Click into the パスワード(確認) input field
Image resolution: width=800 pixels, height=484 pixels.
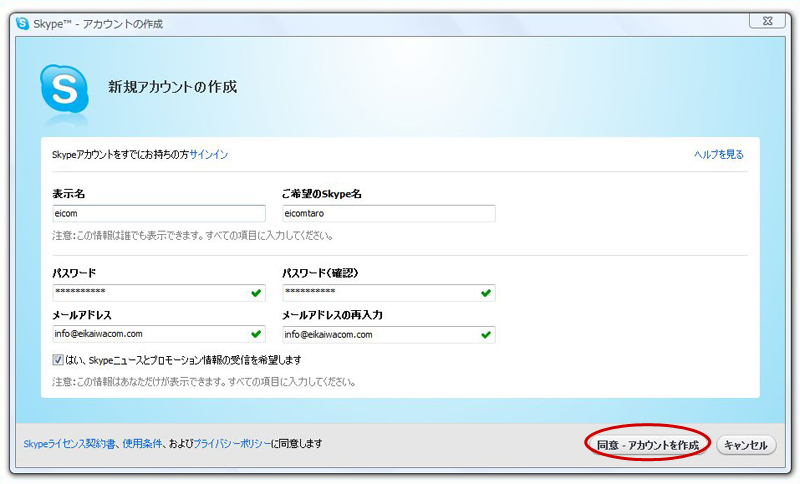pos(378,293)
